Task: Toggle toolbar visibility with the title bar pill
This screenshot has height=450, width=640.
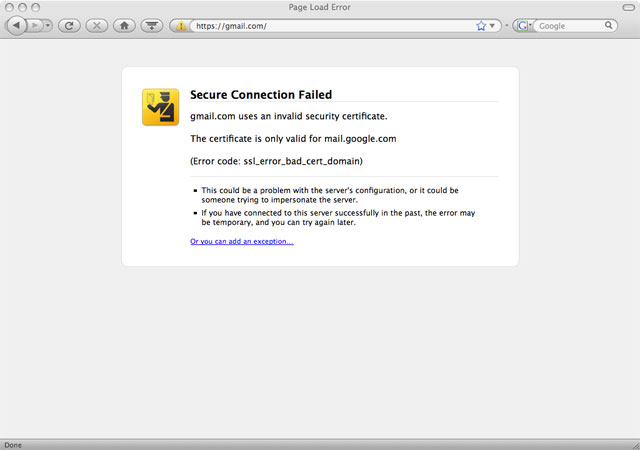Action: point(628,7)
